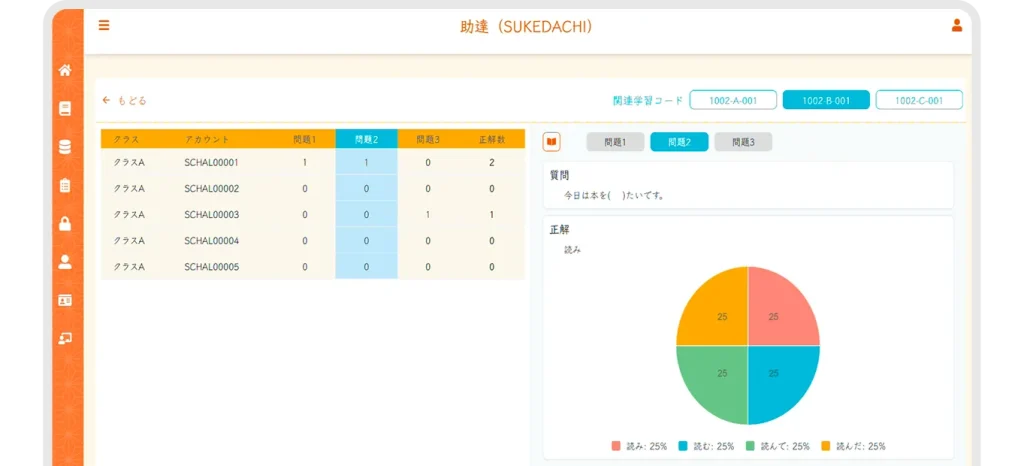
Task: Click the クラス column header
Action: 126,139
